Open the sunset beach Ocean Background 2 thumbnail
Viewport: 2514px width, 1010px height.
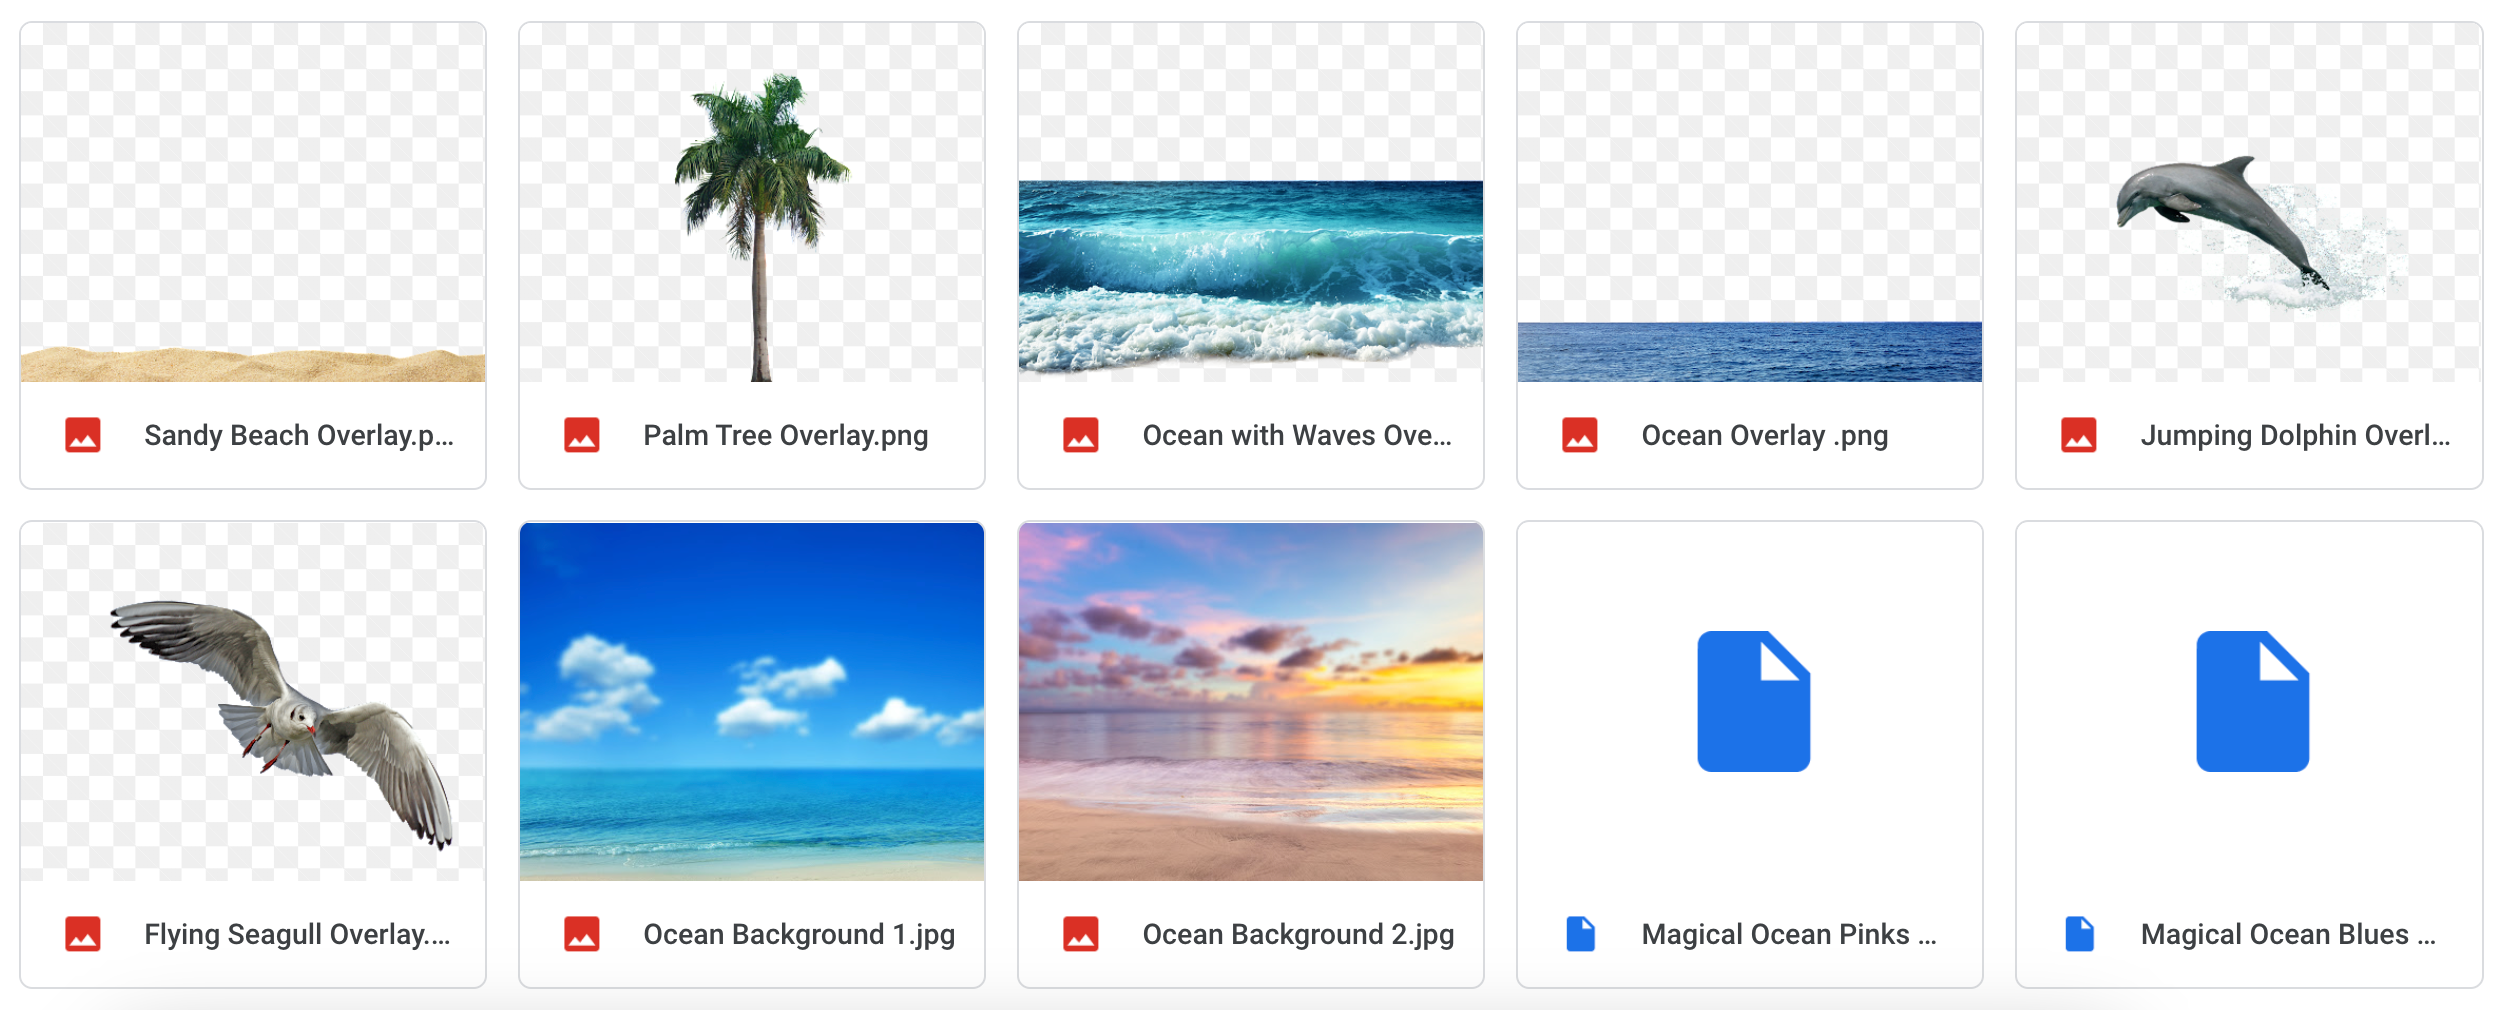click(x=1250, y=701)
